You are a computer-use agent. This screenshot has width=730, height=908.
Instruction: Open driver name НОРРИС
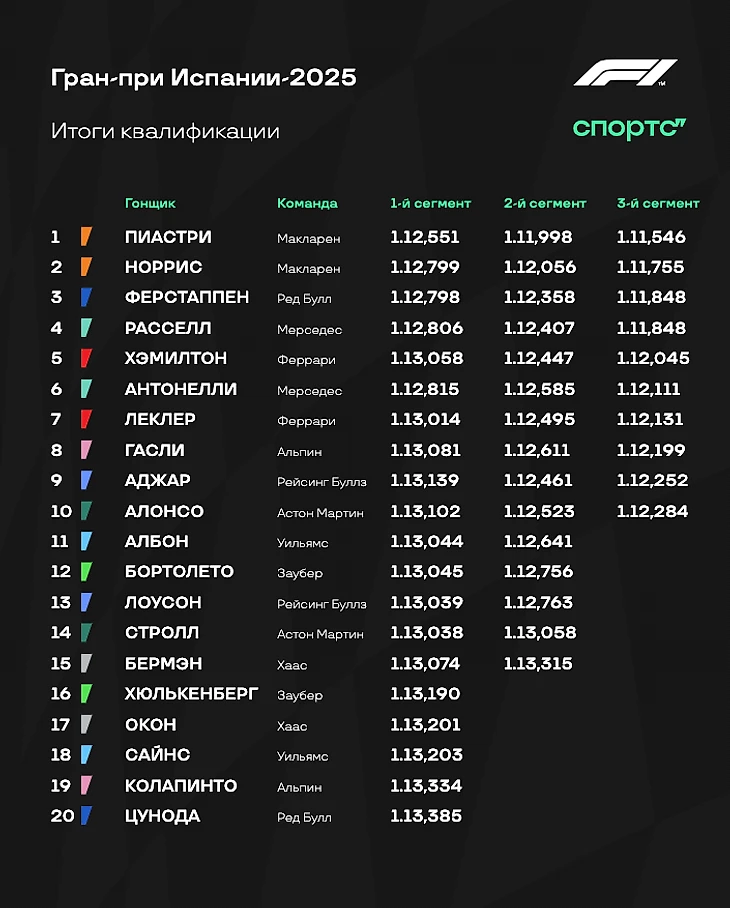[x=163, y=268]
